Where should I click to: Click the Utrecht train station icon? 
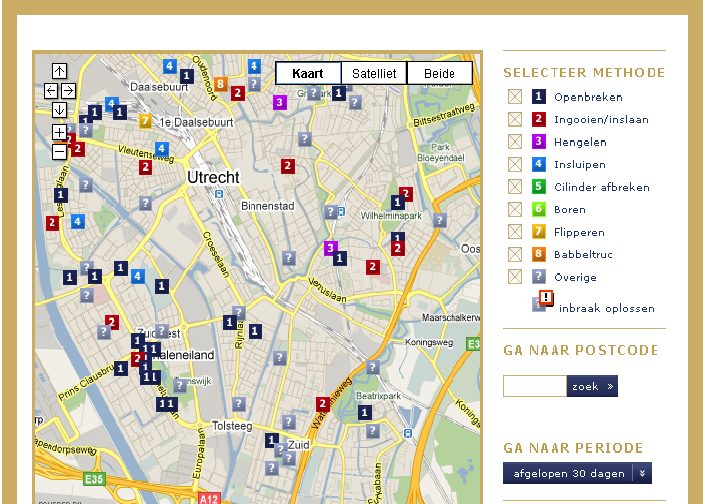pyautogui.click(x=219, y=194)
